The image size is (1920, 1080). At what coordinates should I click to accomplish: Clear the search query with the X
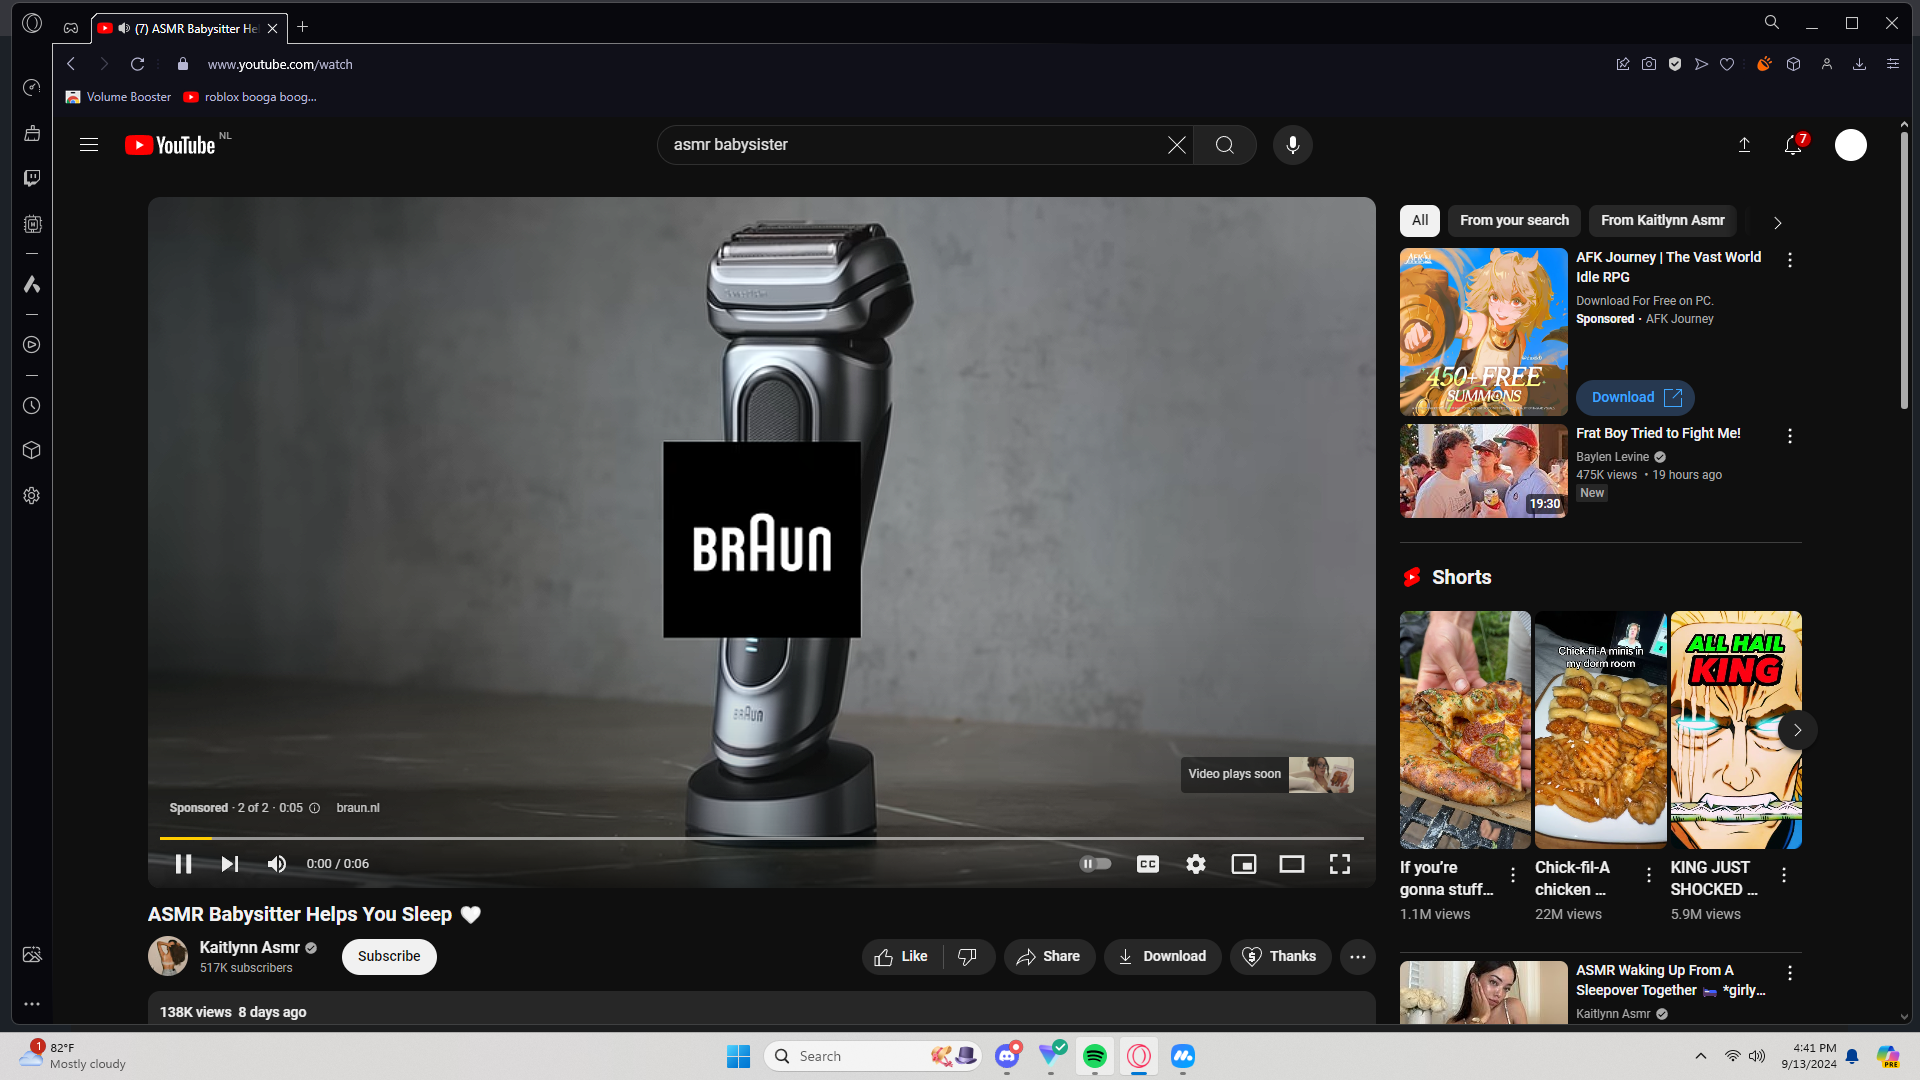point(1177,145)
